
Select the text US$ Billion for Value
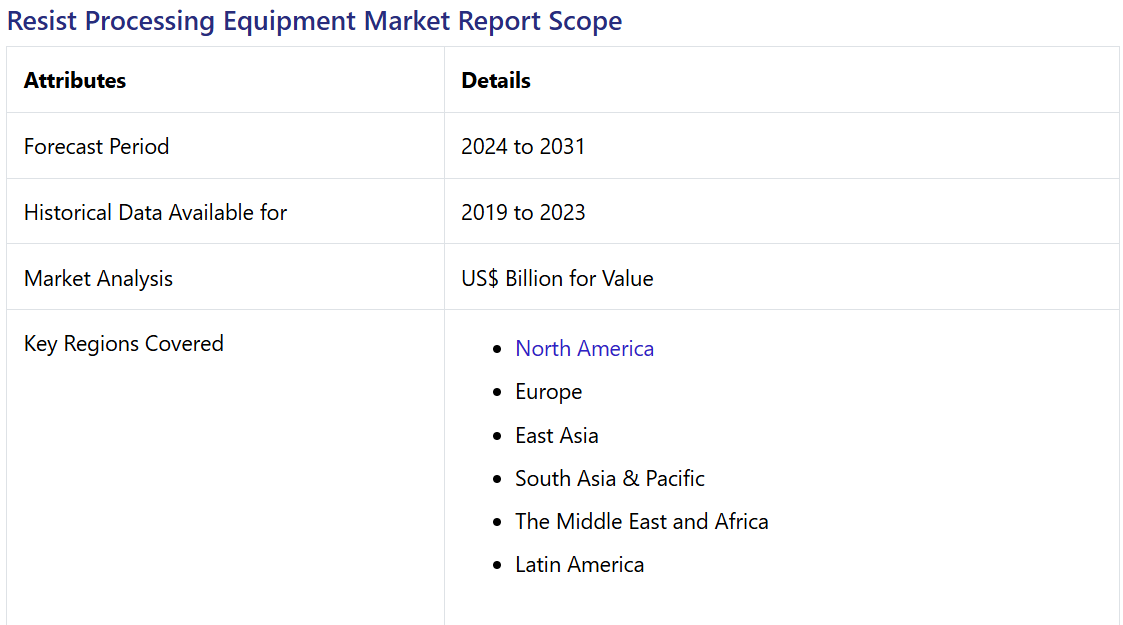[x=557, y=278]
